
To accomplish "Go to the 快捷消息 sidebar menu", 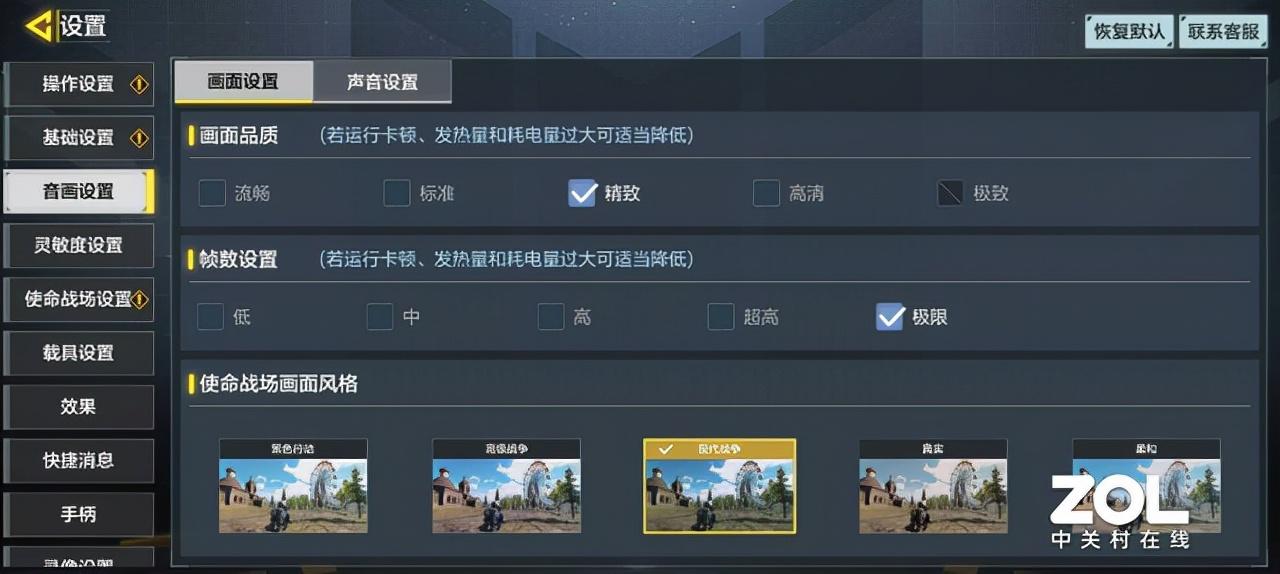I will (x=79, y=461).
